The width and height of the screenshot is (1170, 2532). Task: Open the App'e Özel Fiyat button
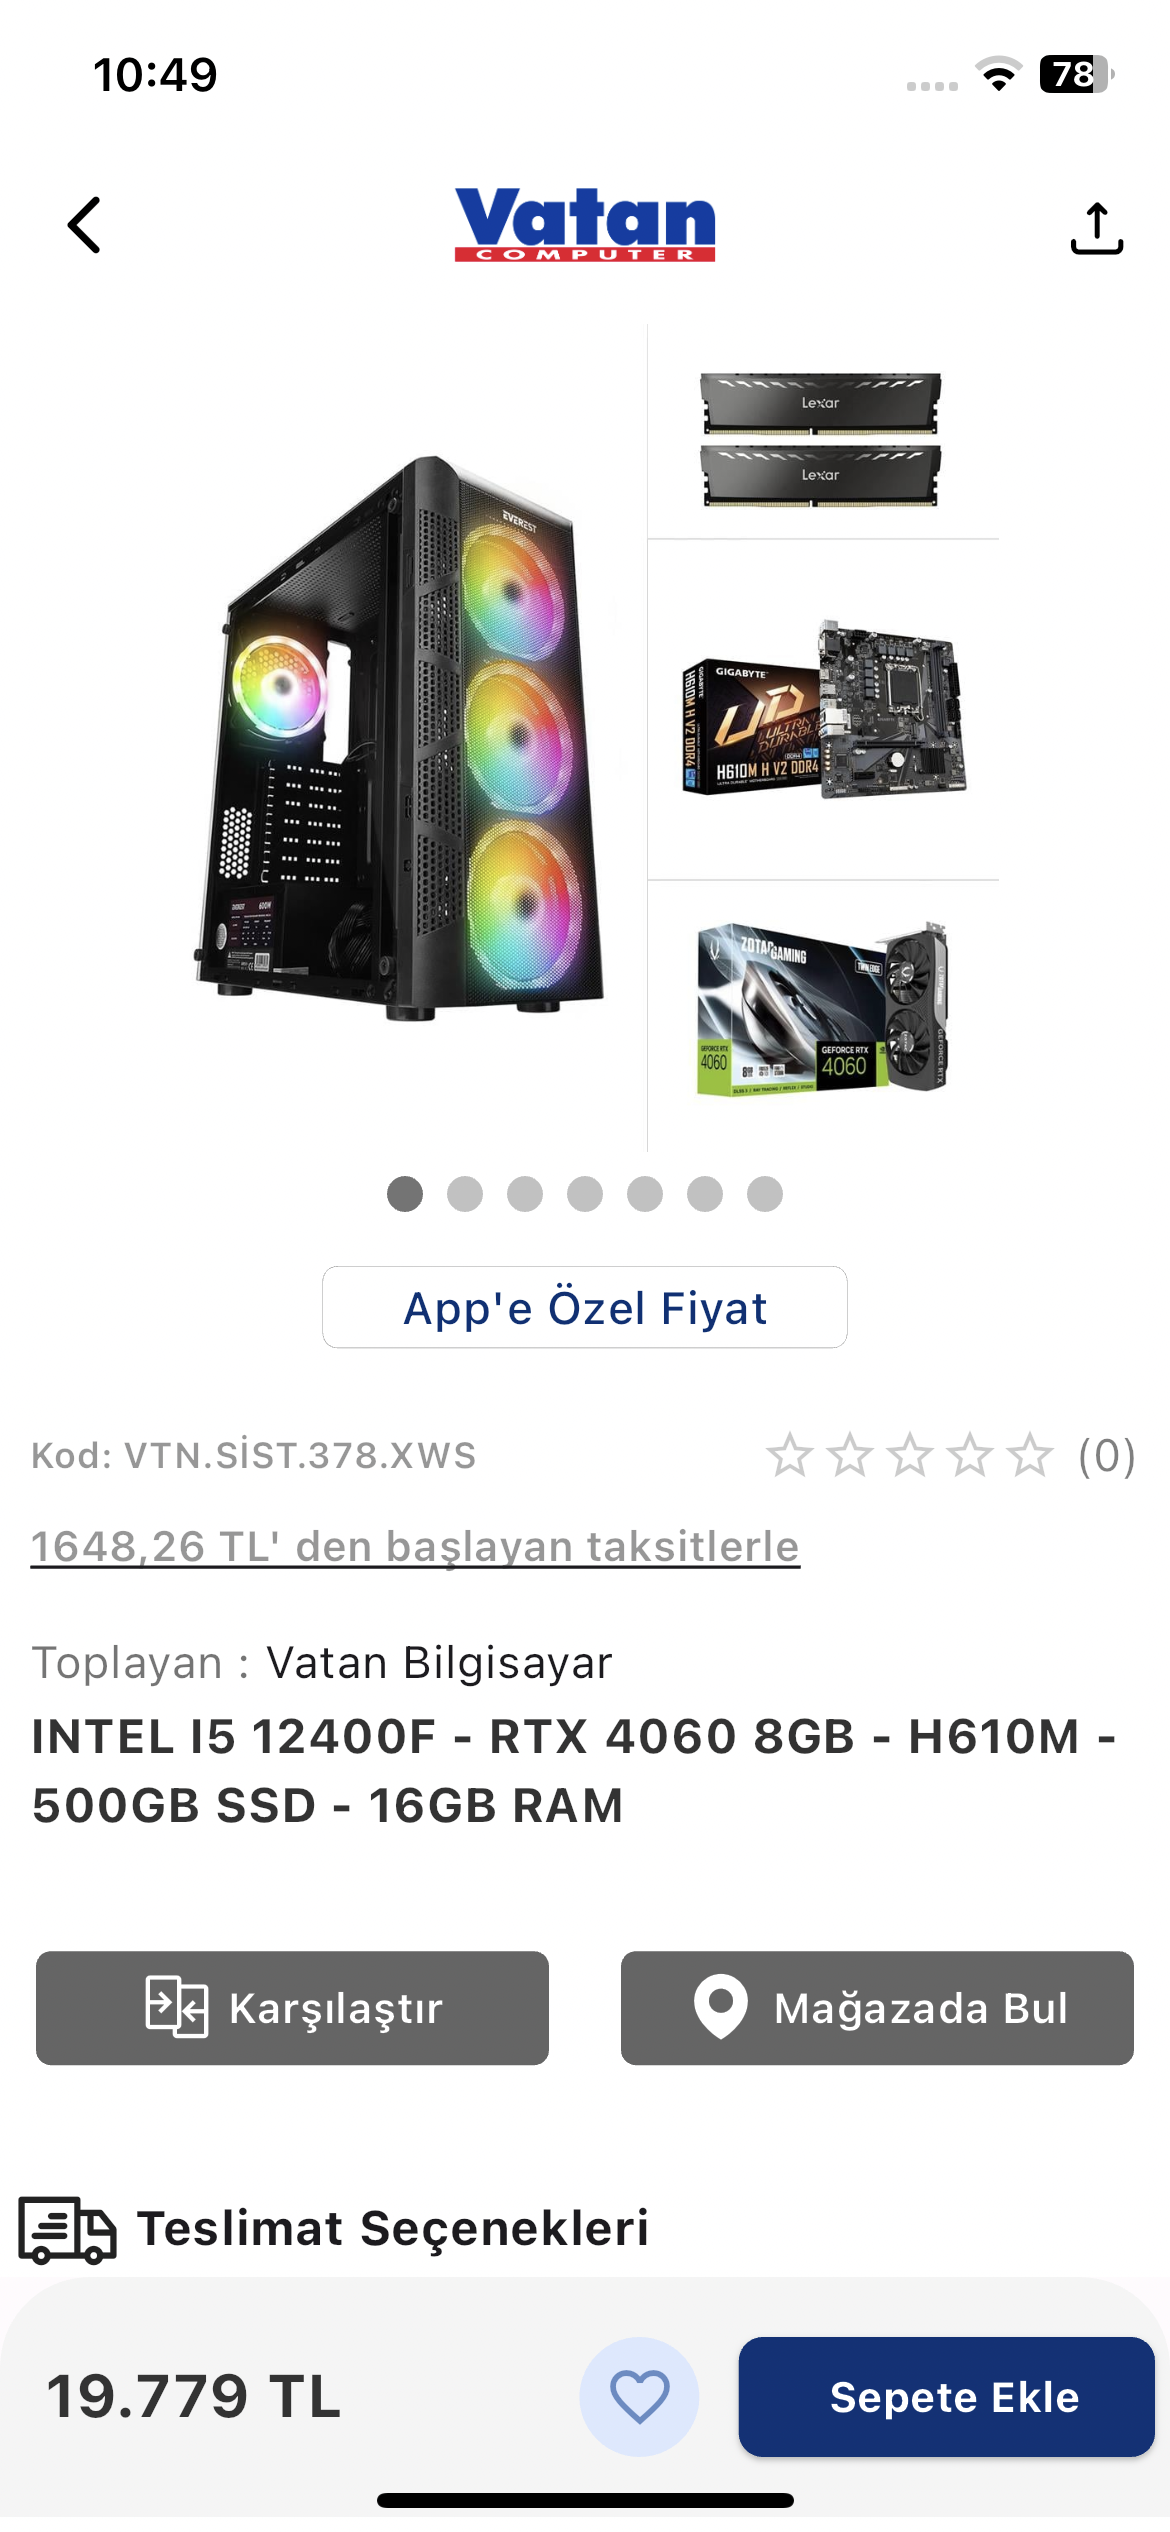click(585, 1307)
